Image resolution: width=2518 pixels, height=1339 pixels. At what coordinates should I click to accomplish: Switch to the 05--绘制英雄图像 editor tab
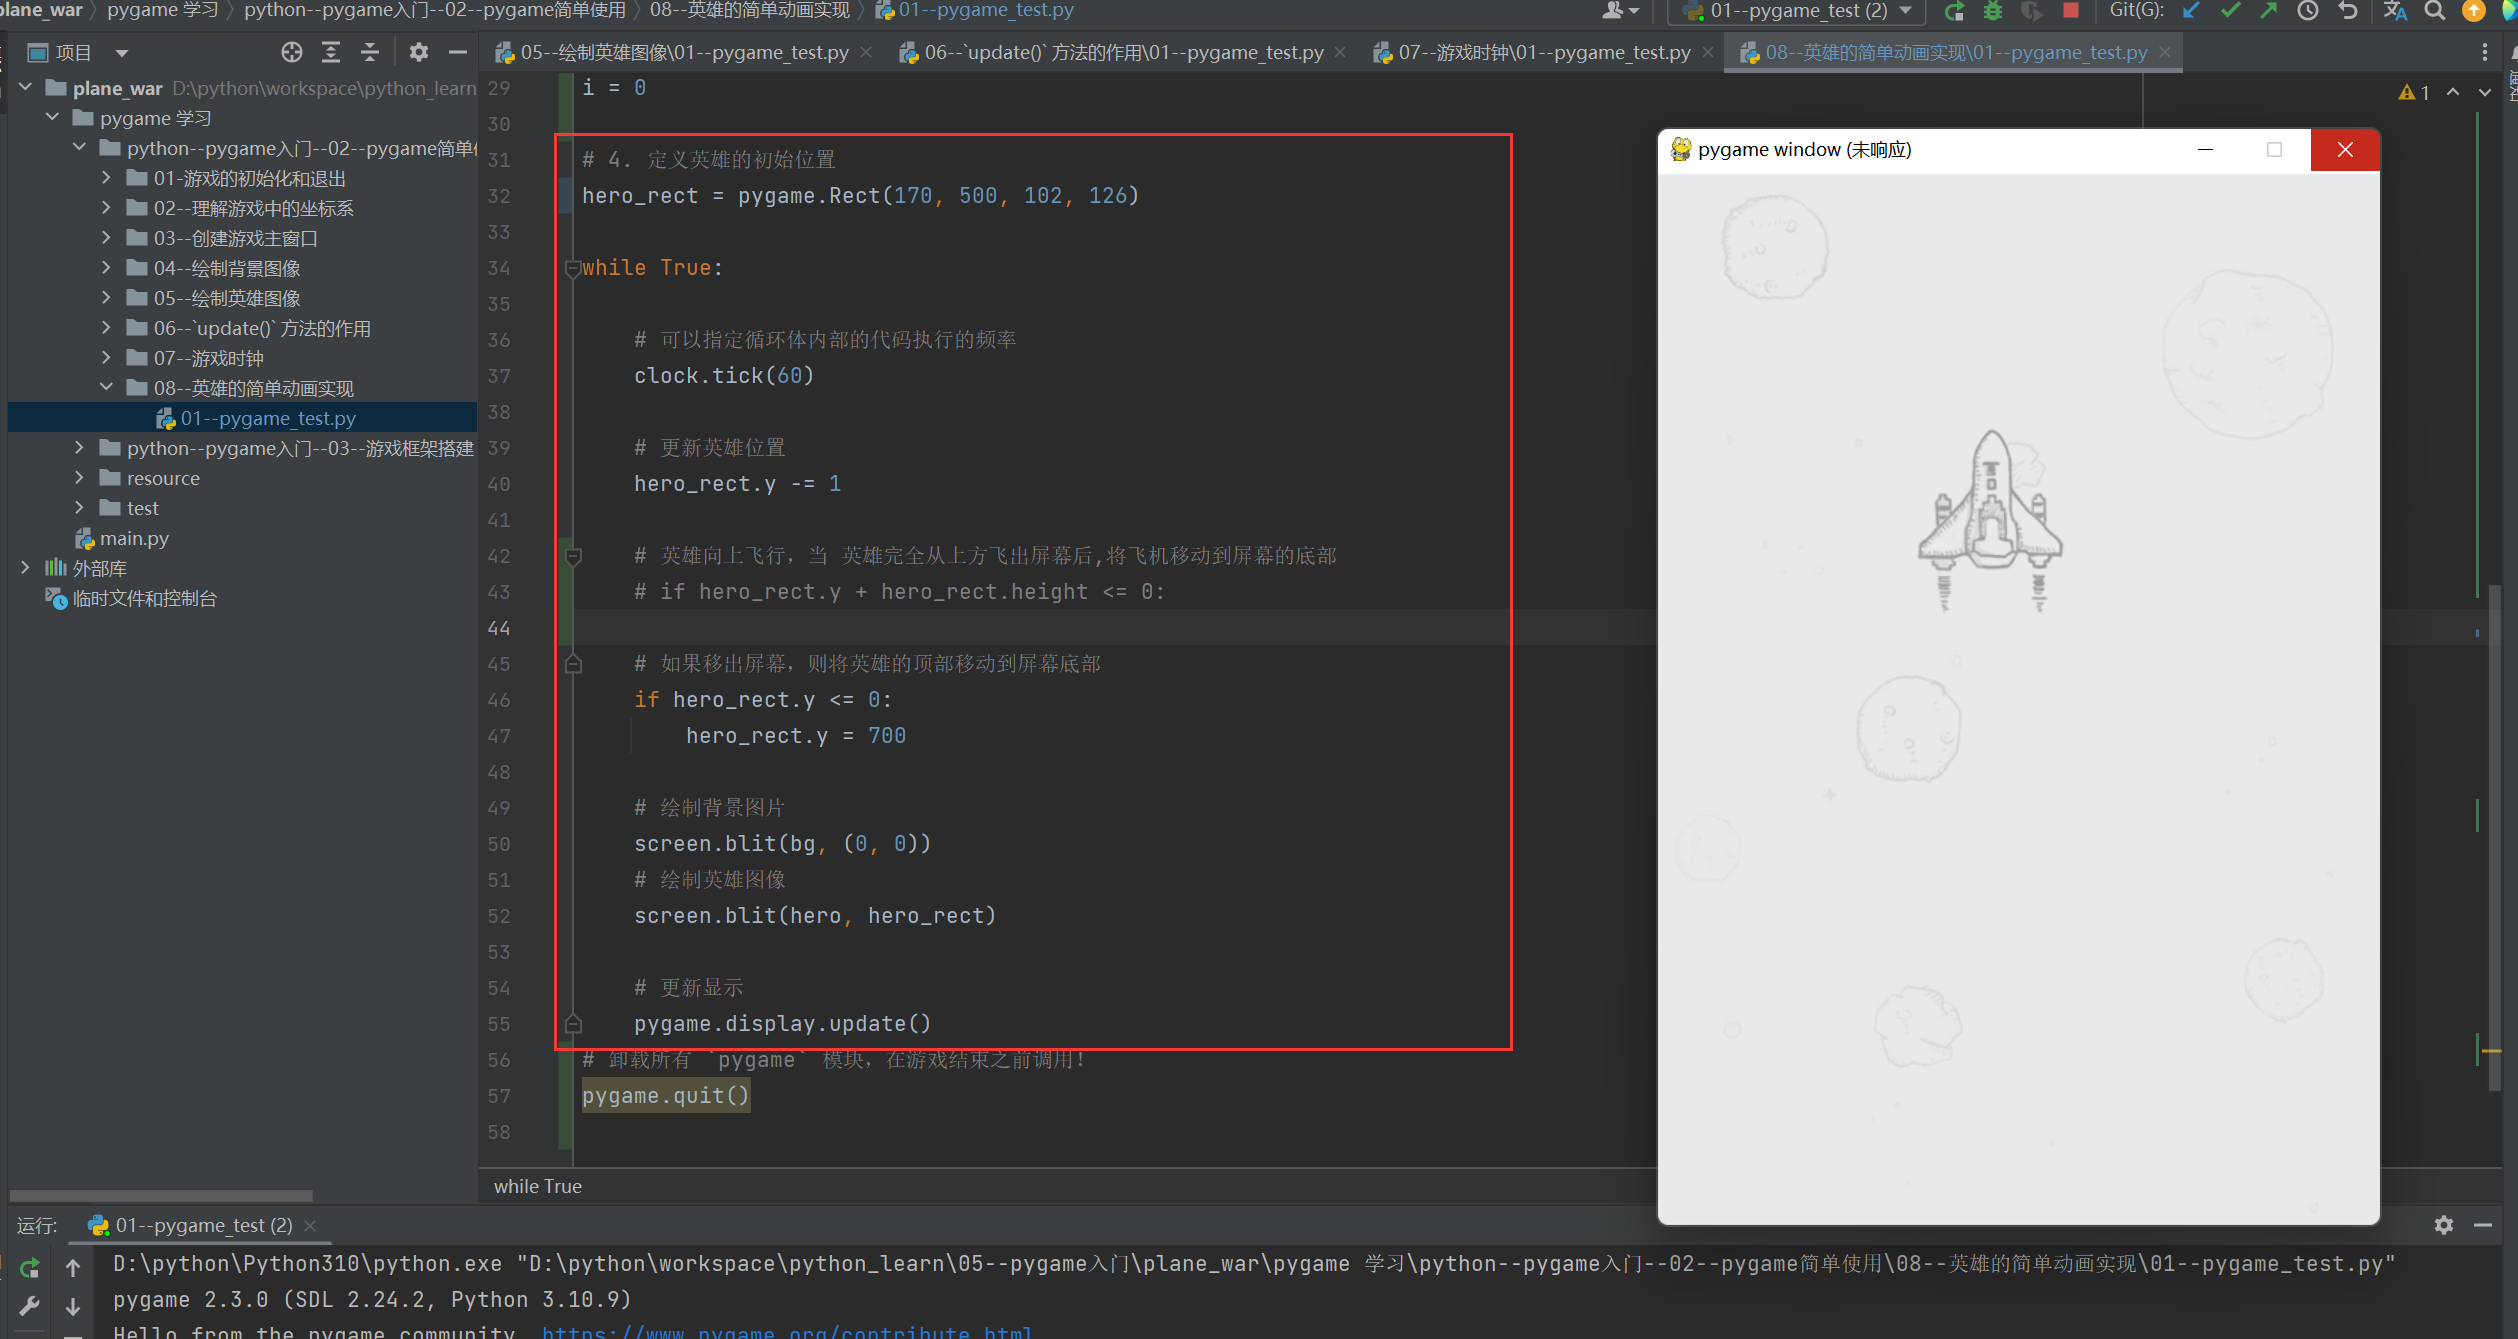tap(684, 52)
